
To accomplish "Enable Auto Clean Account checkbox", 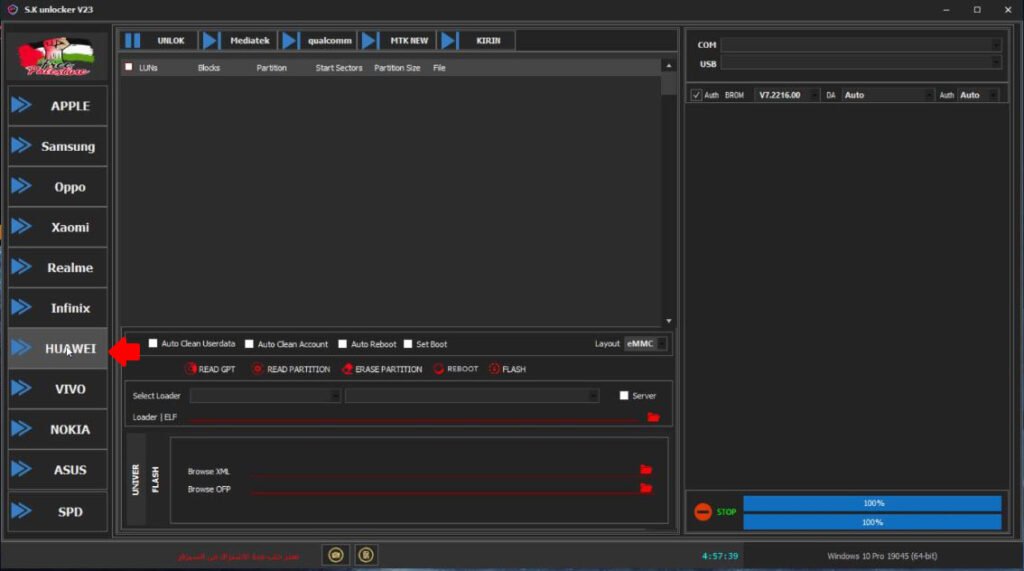I will tap(249, 344).
